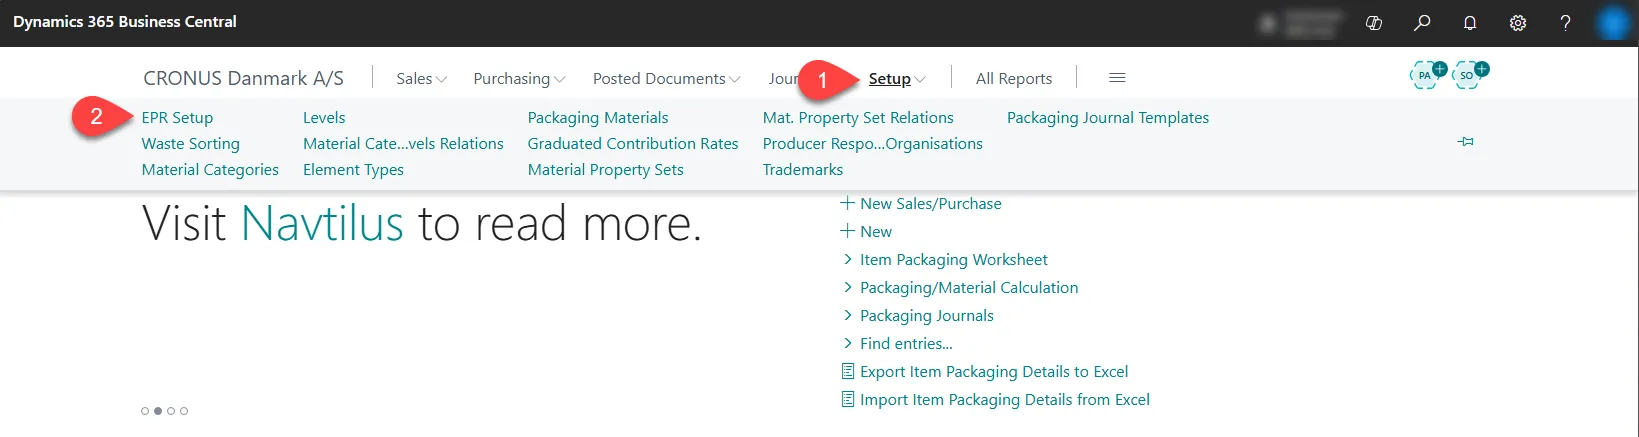Select the second carousel dot indicator
The width and height of the screenshot is (1639, 437).
click(x=158, y=411)
